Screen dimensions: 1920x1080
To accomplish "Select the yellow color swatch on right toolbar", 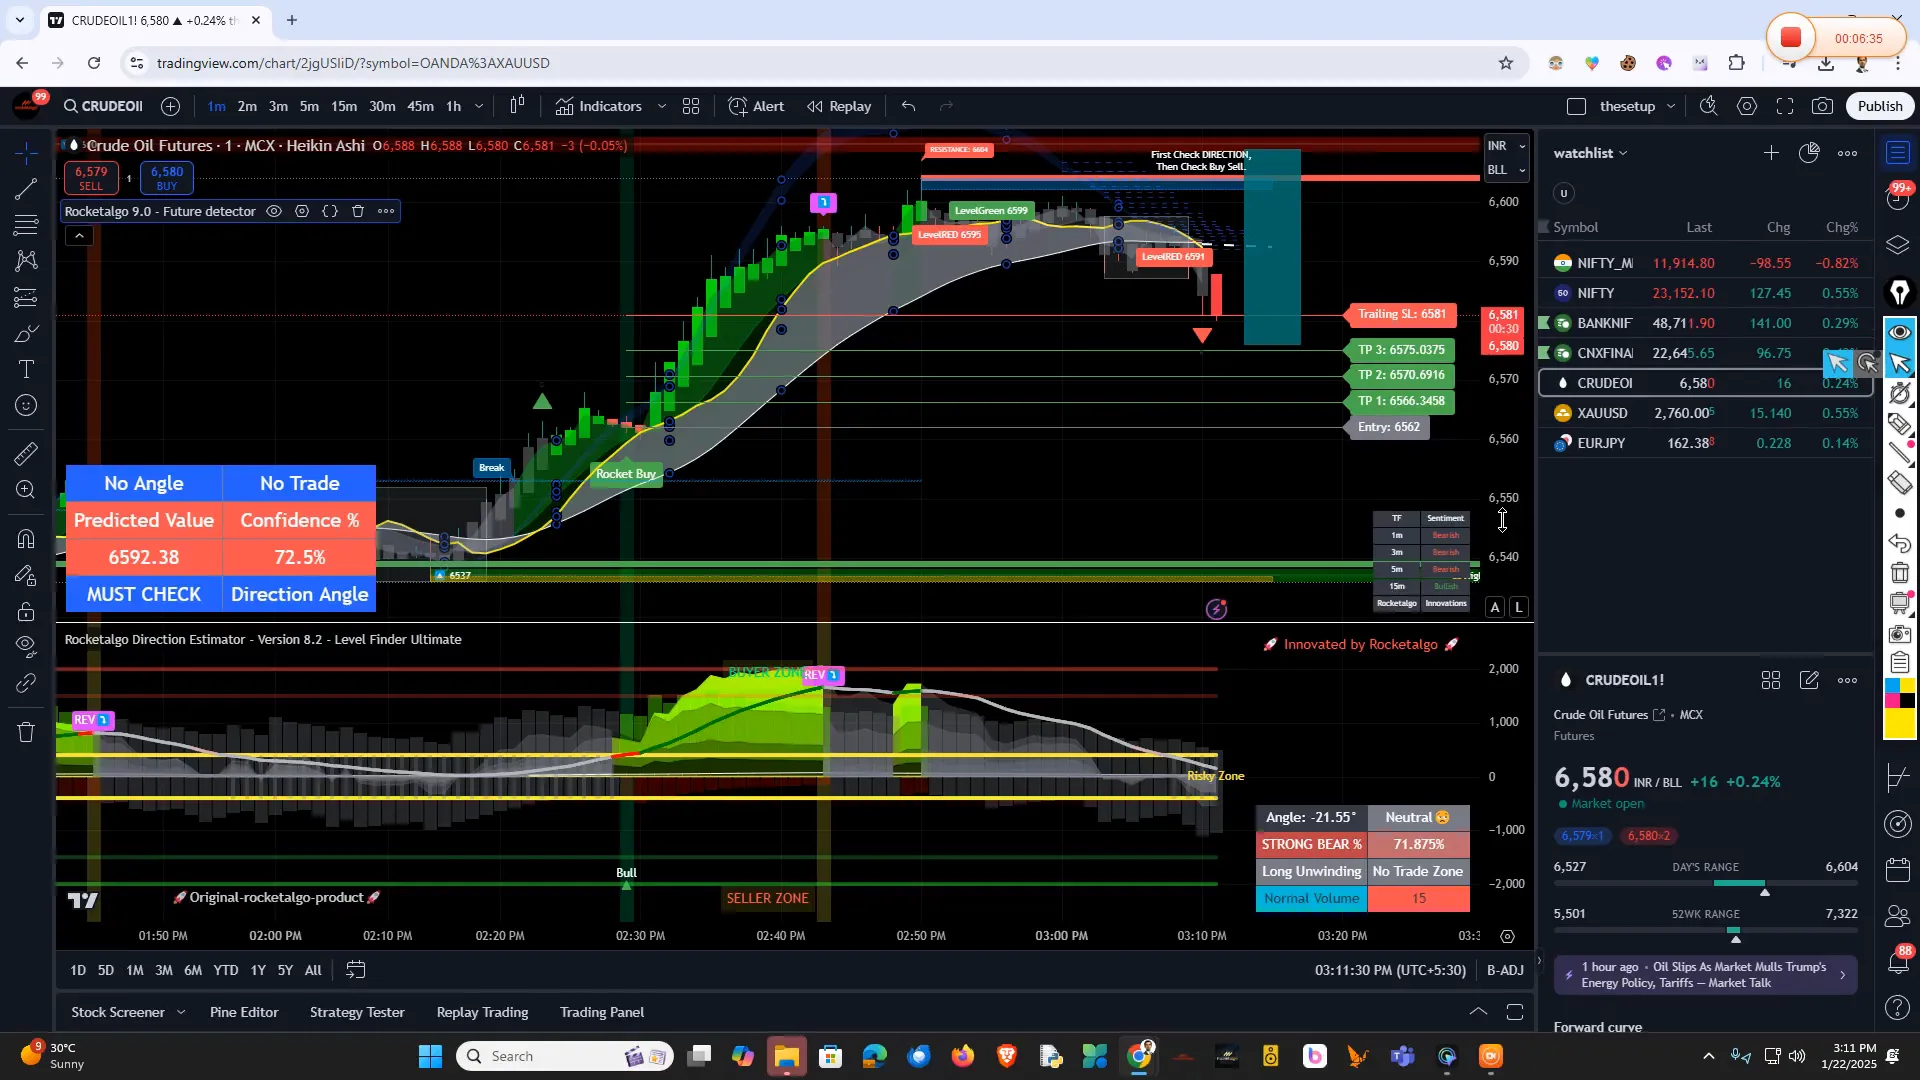I will 1899,724.
